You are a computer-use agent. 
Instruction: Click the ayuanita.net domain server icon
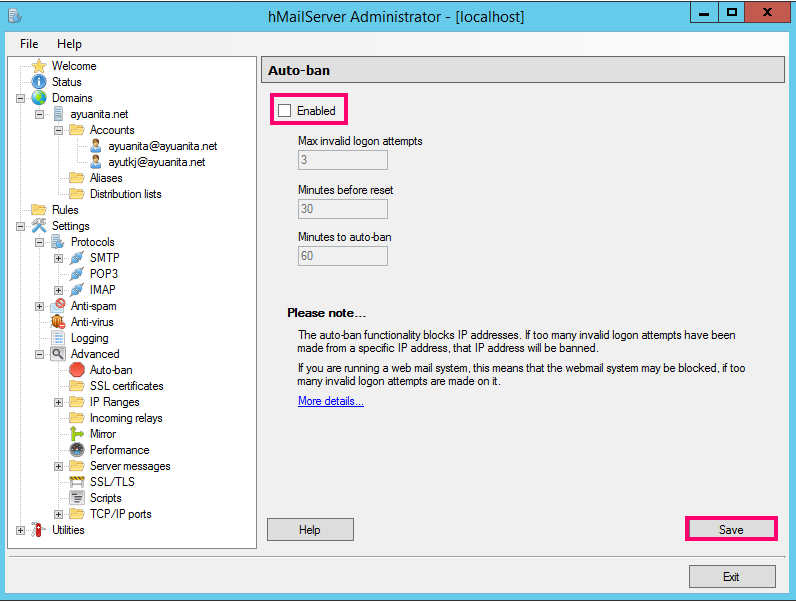click(x=58, y=114)
